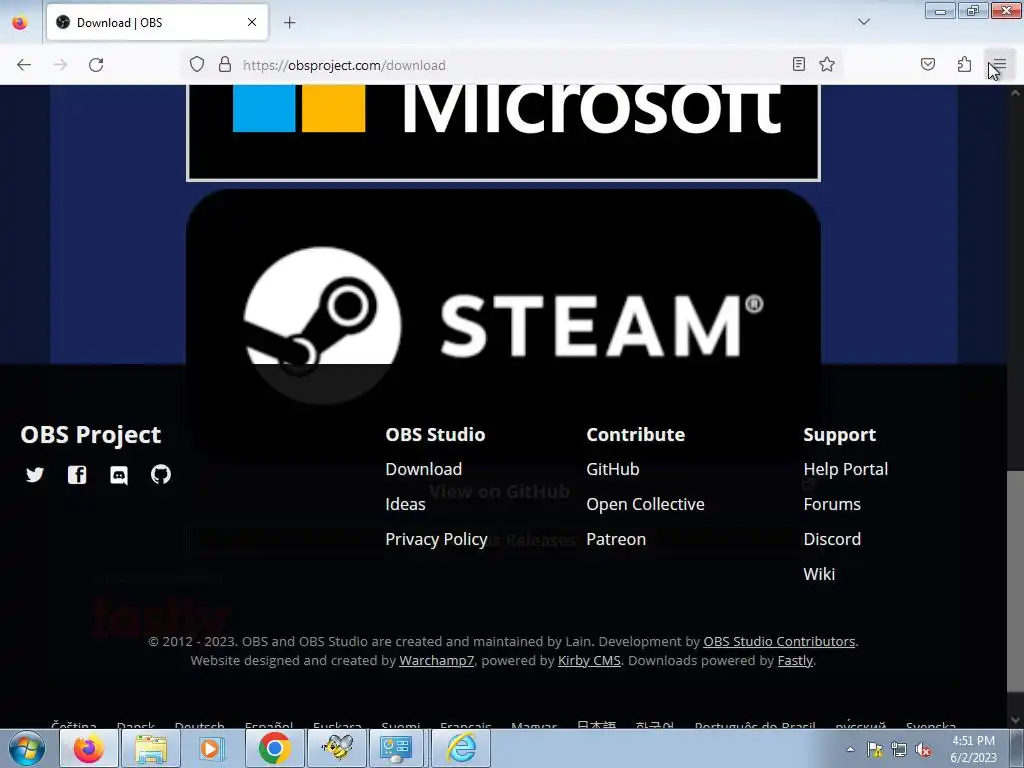1024x768 pixels.
Task: Open the Help Portal link
Action: click(846, 469)
